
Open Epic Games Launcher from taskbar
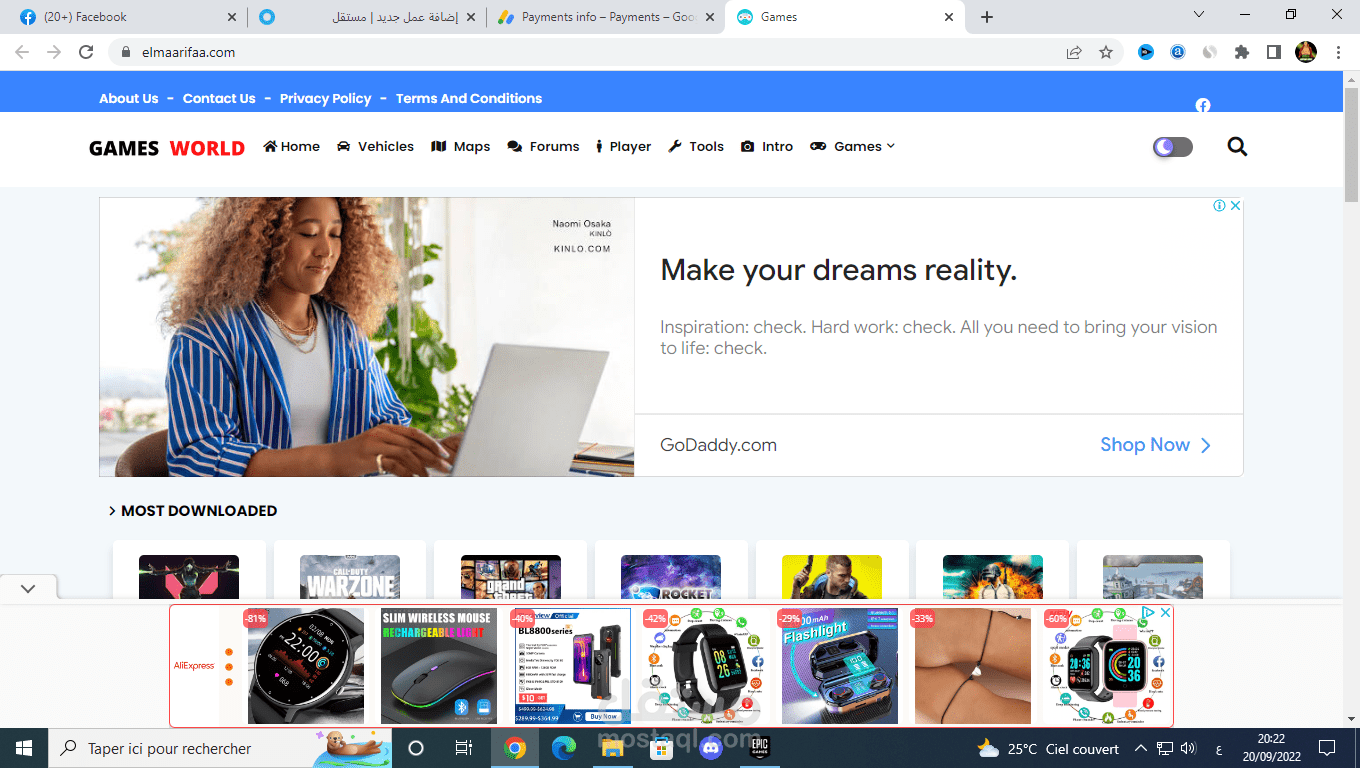(x=759, y=748)
